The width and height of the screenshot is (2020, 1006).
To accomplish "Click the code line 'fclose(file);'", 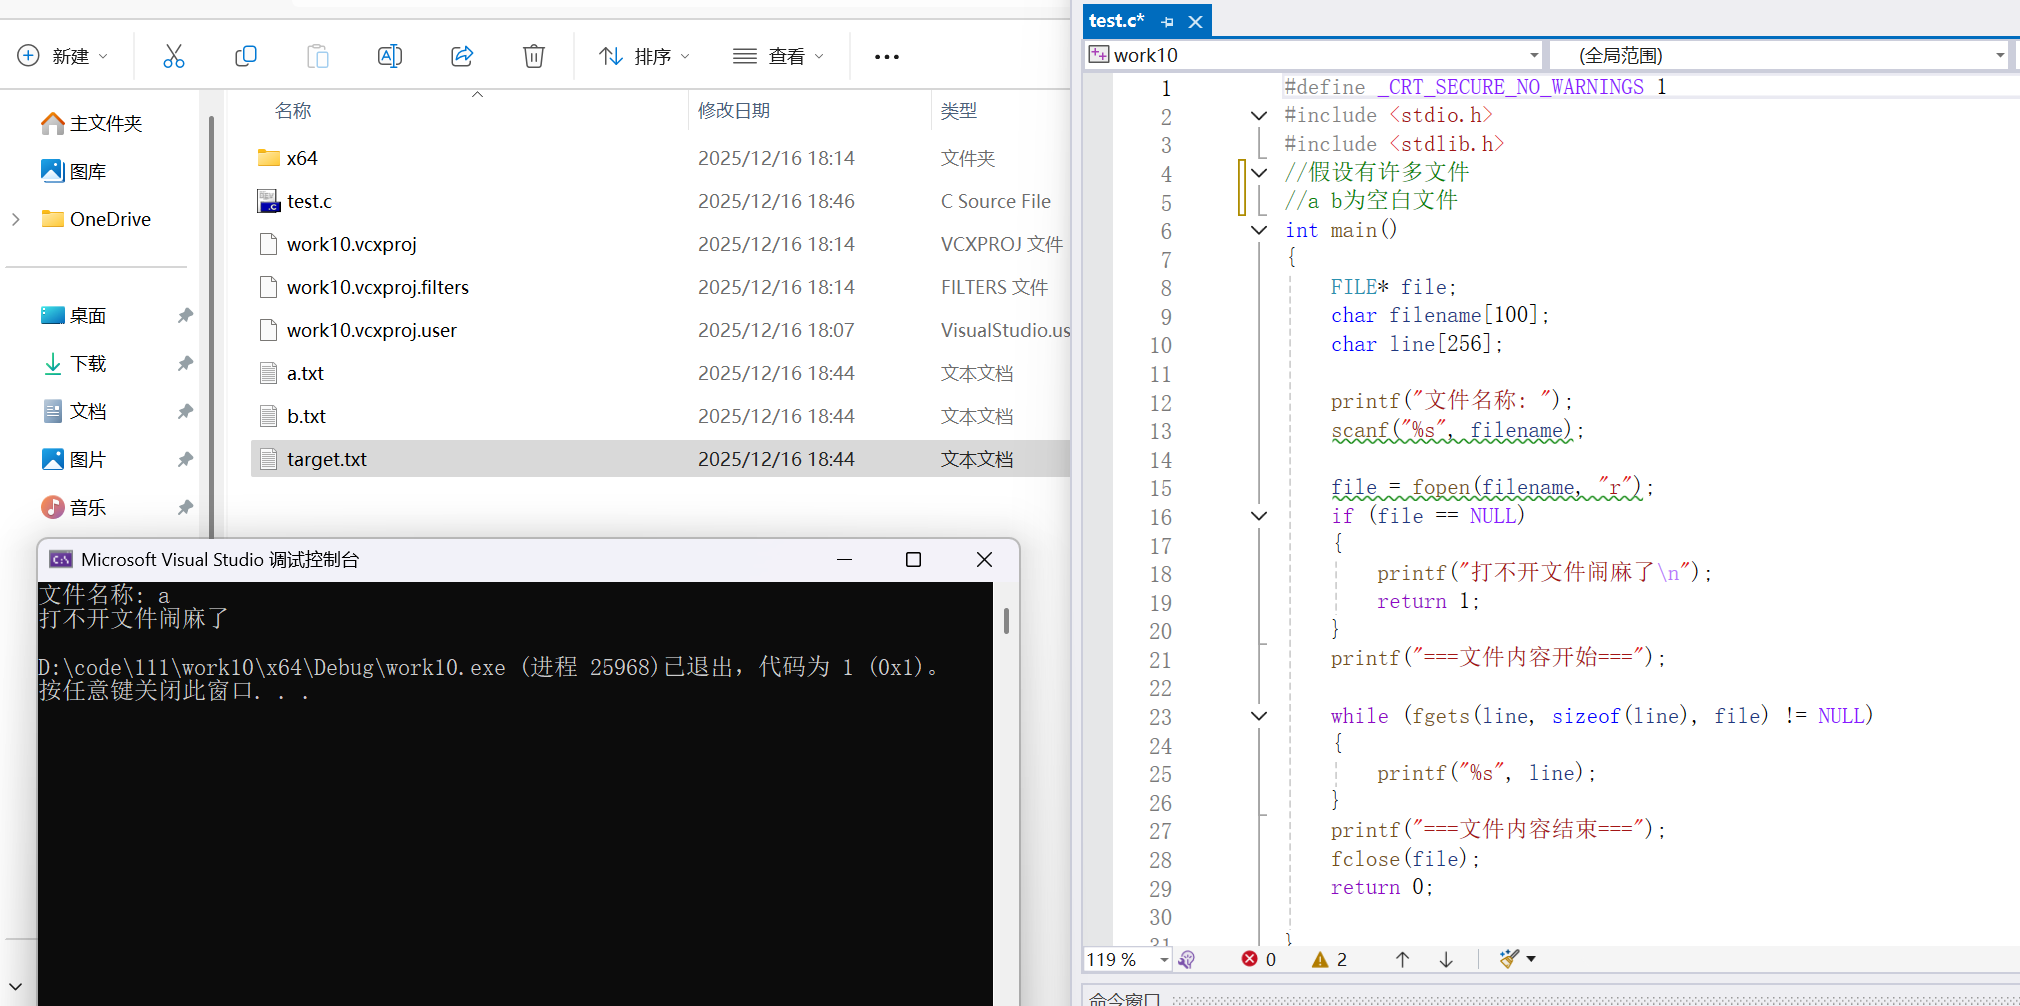I will (x=1405, y=859).
